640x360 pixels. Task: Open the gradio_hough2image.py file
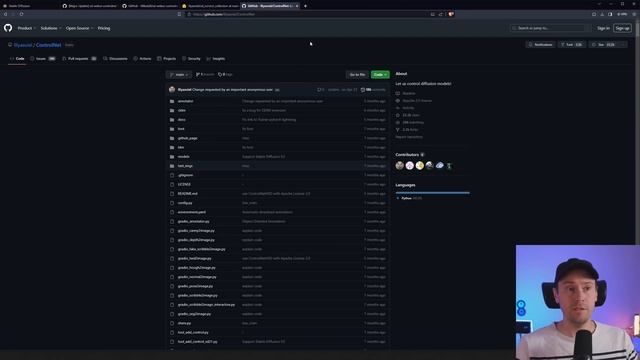(x=197, y=268)
